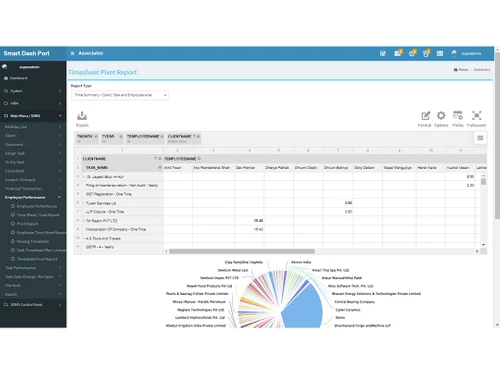Expand the SDMS Control Panel menu
500x375 pixels.
pyautogui.click(x=33, y=304)
